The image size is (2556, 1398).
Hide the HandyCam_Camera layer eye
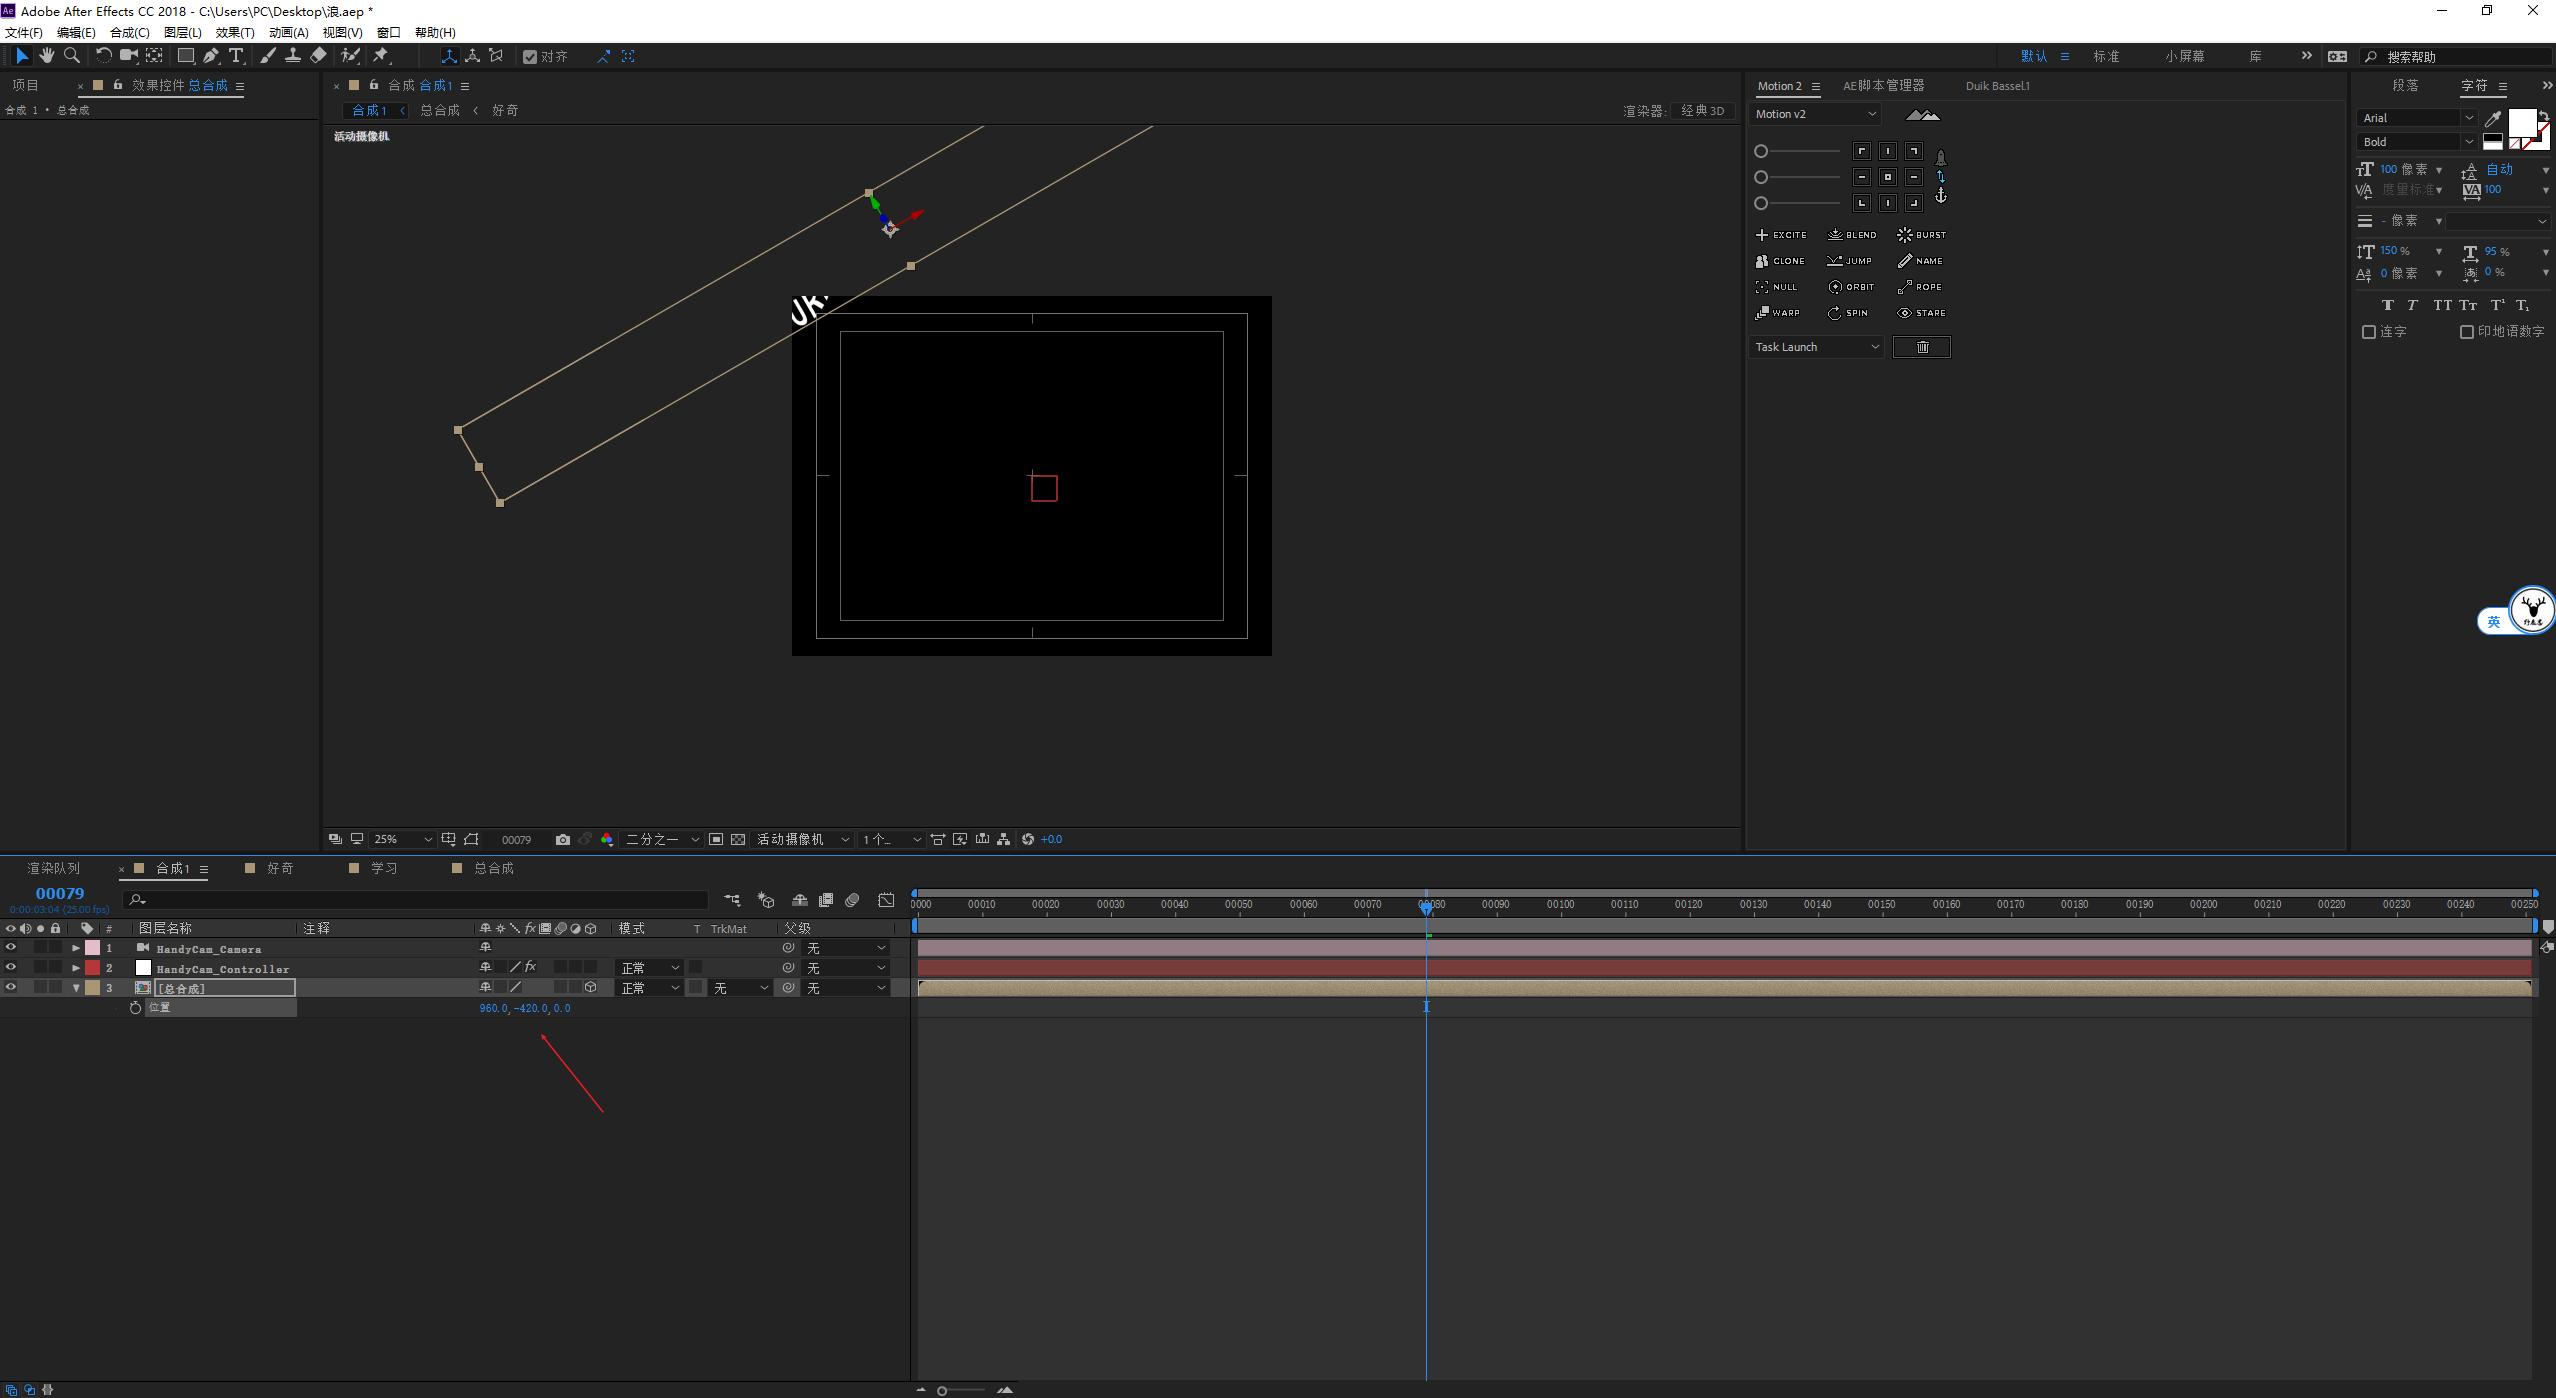coord(11,948)
